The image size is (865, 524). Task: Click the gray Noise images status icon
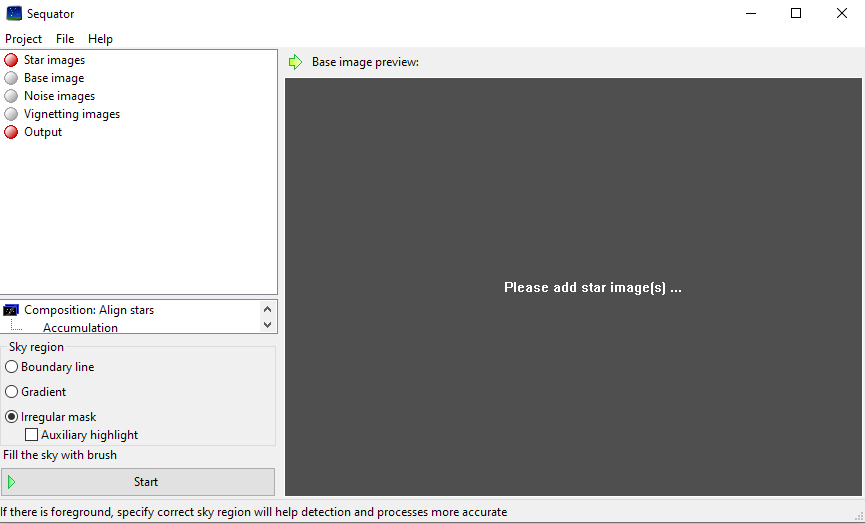tap(11, 96)
